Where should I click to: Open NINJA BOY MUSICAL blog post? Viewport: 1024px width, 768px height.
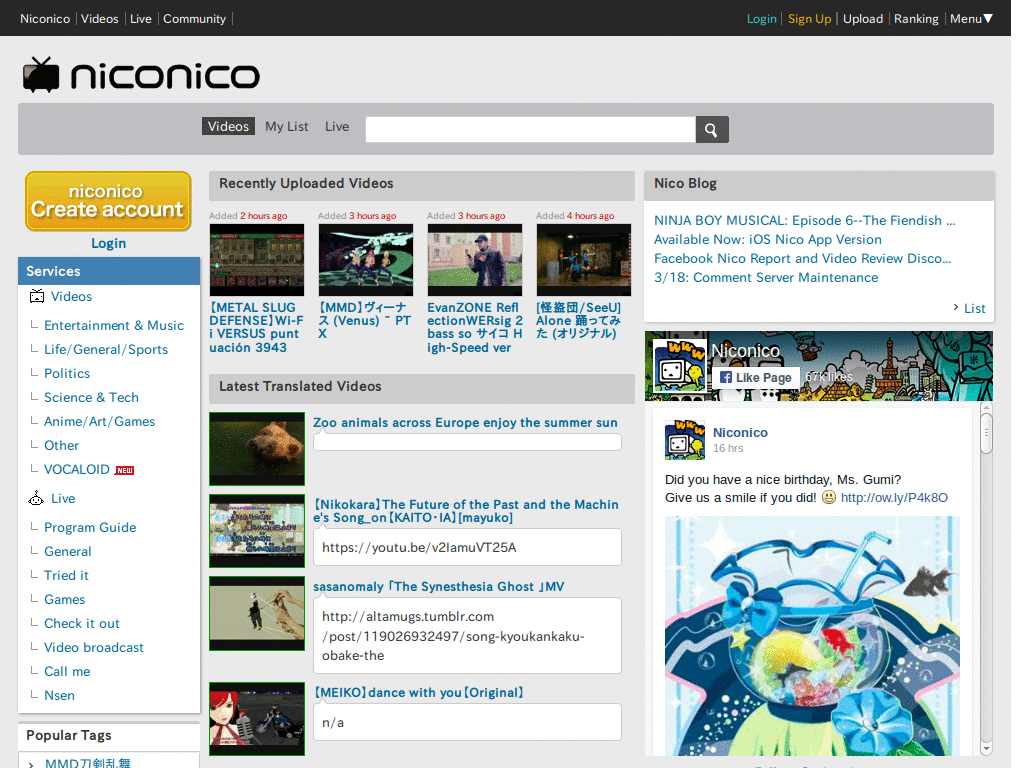click(x=805, y=220)
